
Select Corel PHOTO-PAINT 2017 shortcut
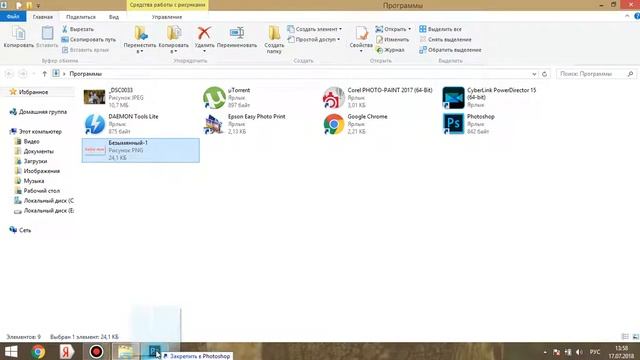point(380,98)
